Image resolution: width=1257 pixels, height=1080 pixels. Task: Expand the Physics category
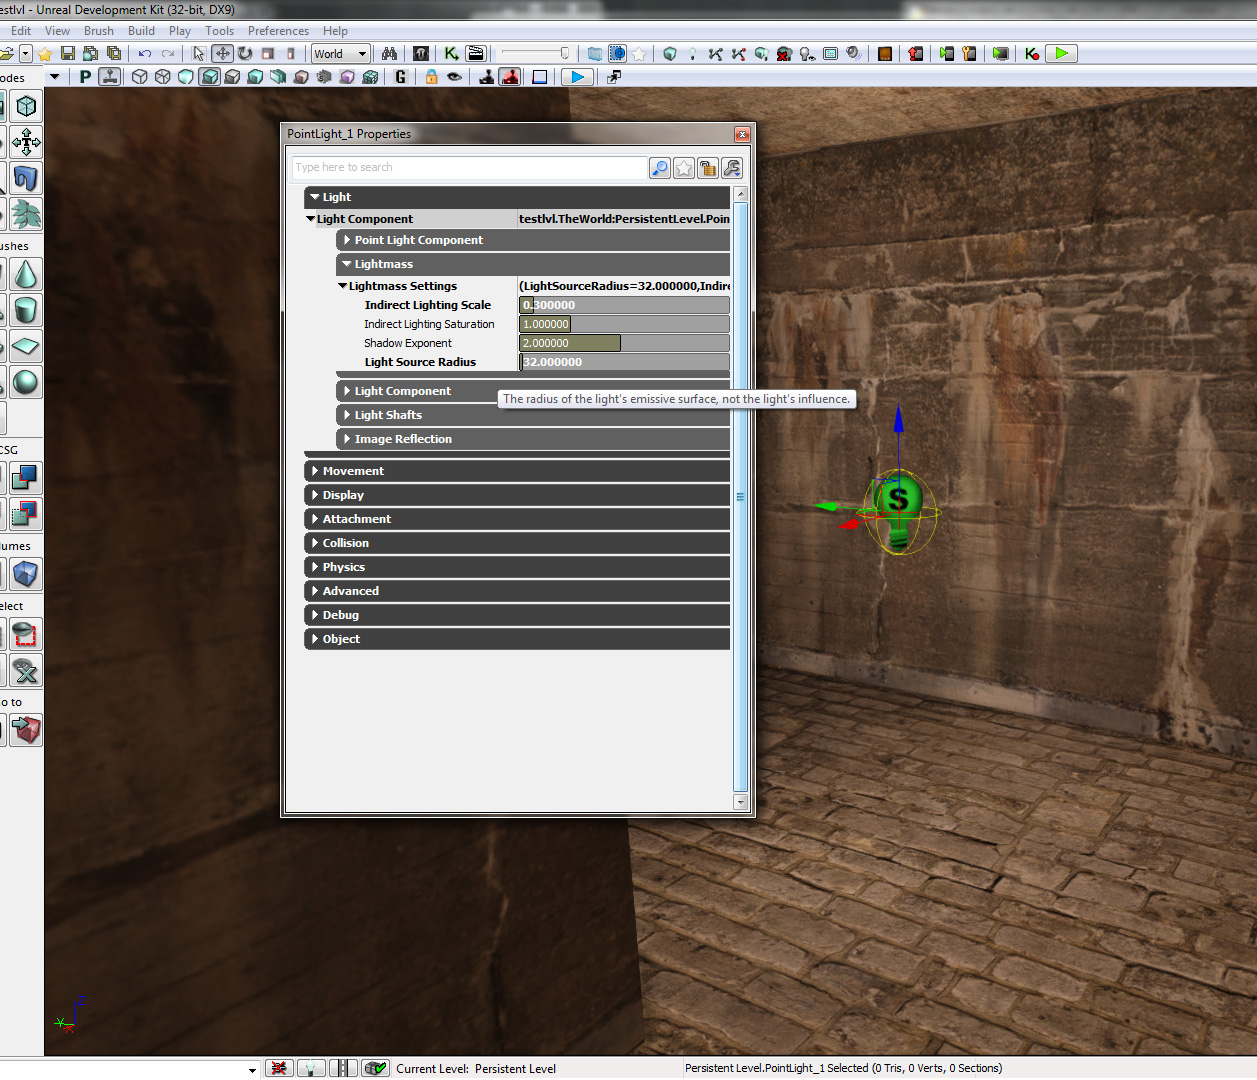pyautogui.click(x=517, y=567)
